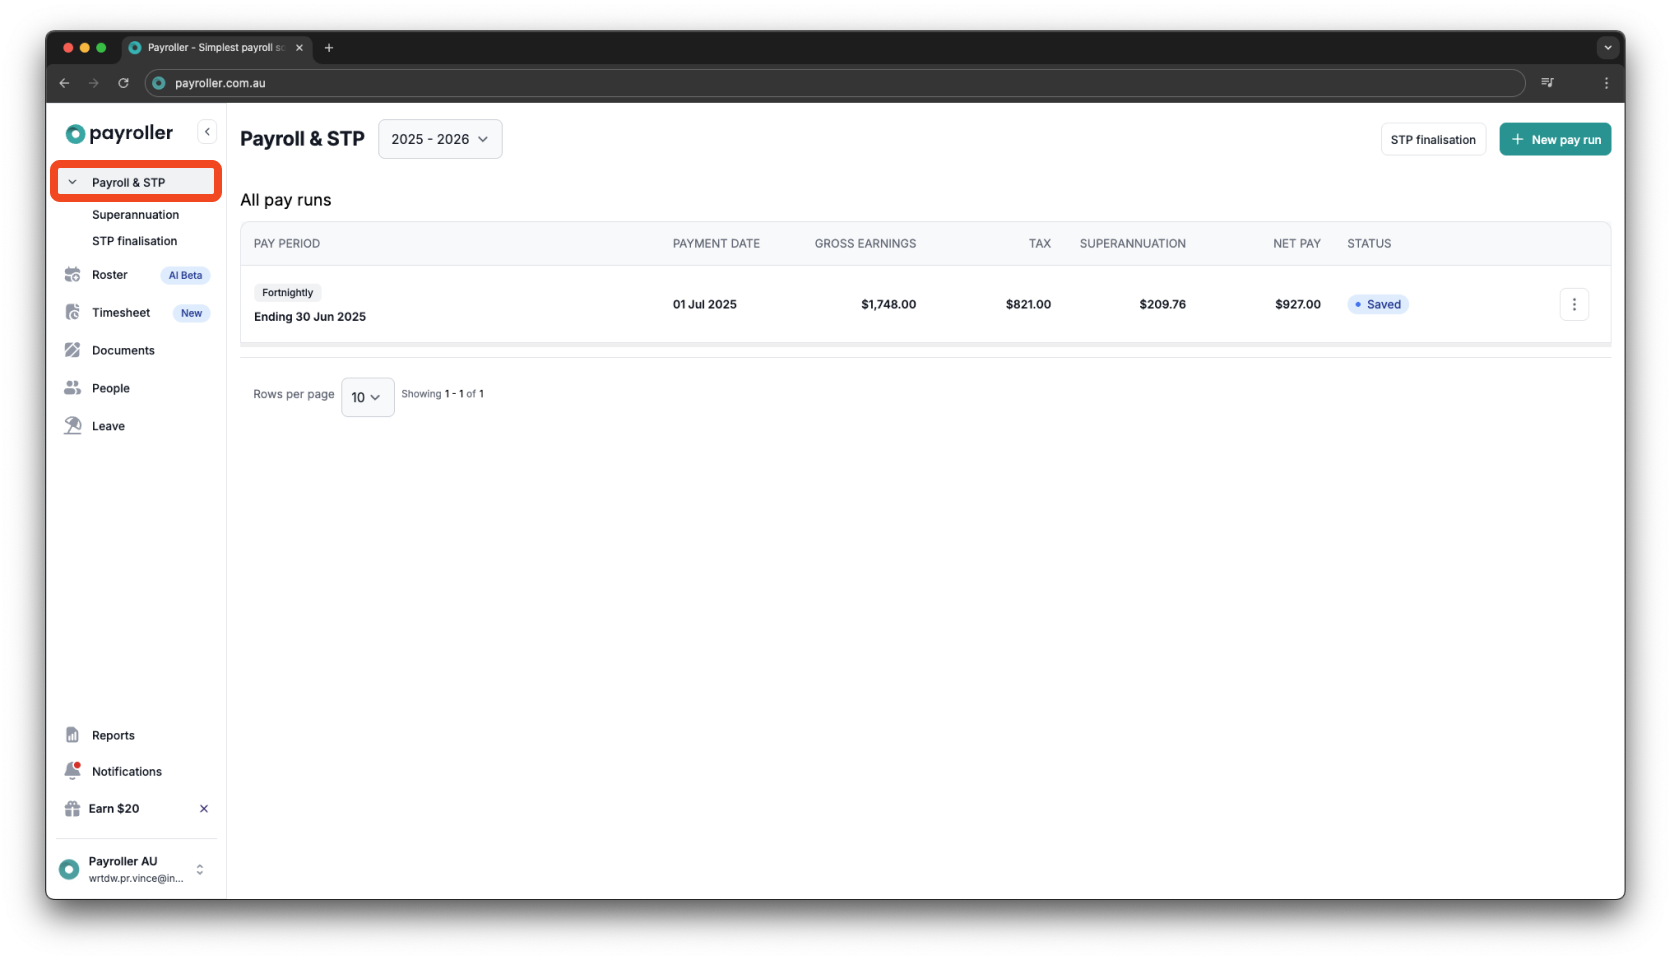Collapse the Payroll & STP menu chevron
The height and width of the screenshot is (960, 1671).
(x=72, y=181)
